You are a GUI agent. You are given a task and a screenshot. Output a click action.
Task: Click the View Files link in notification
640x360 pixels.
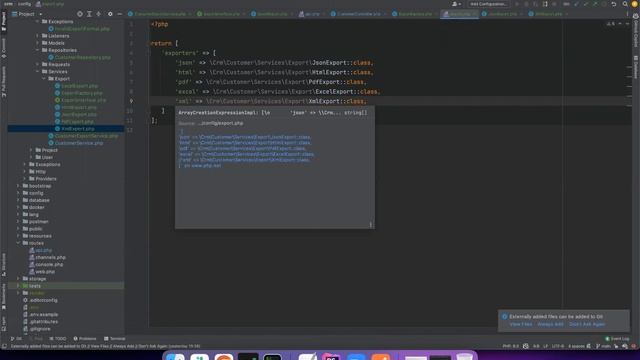521,324
